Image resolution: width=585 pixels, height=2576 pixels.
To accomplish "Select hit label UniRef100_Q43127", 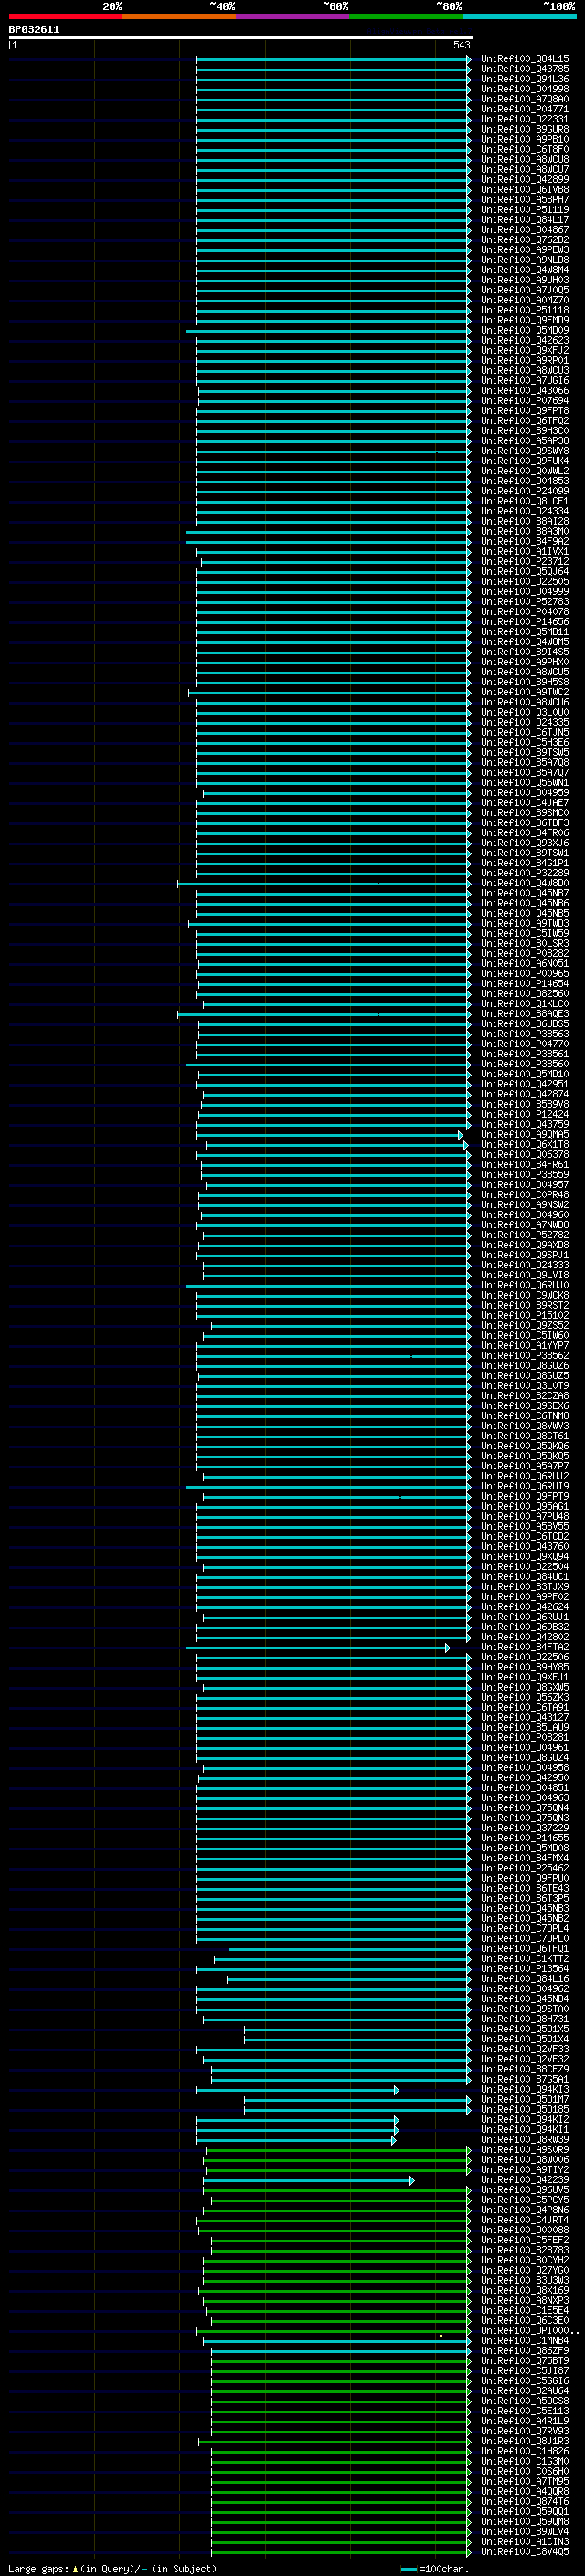I will point(525,1717).
